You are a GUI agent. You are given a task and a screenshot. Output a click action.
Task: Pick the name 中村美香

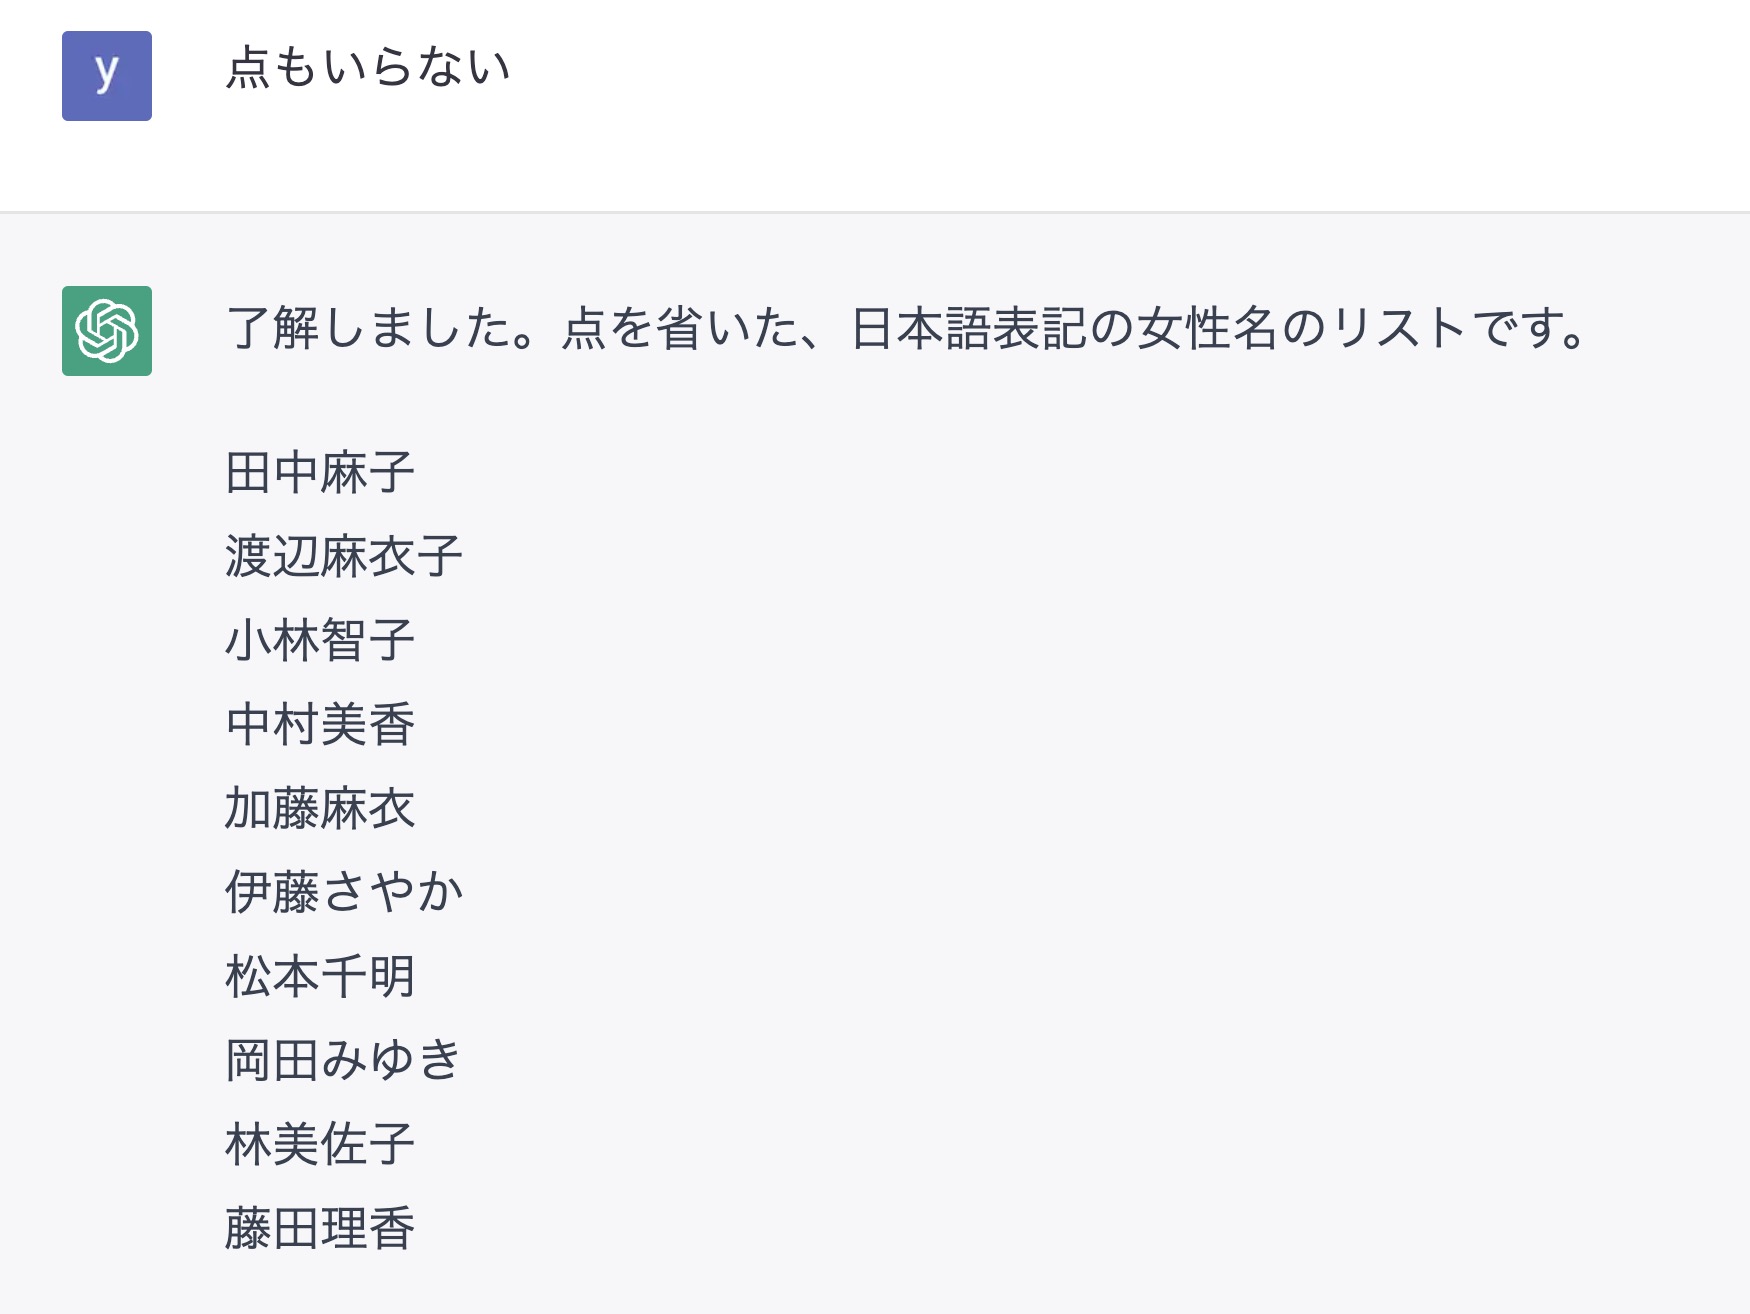tap(320, 724)
